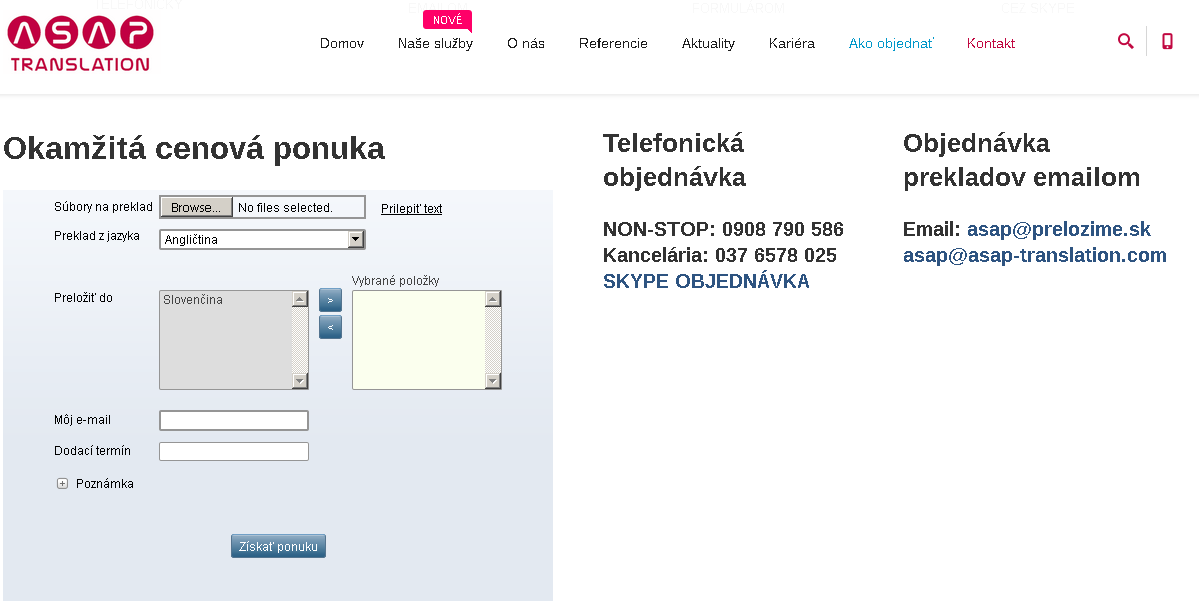Image resolution: width=1199 pixels, height=601 pixels.
Task: Click the Kancelária: 037 6578 025 text
Action: tap(720, 255)
